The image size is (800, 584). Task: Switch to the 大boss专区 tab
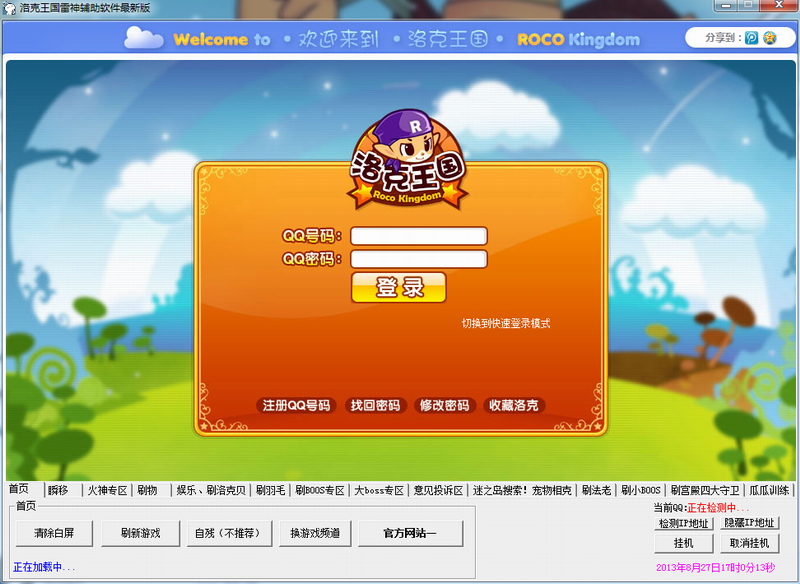[379, 491]
